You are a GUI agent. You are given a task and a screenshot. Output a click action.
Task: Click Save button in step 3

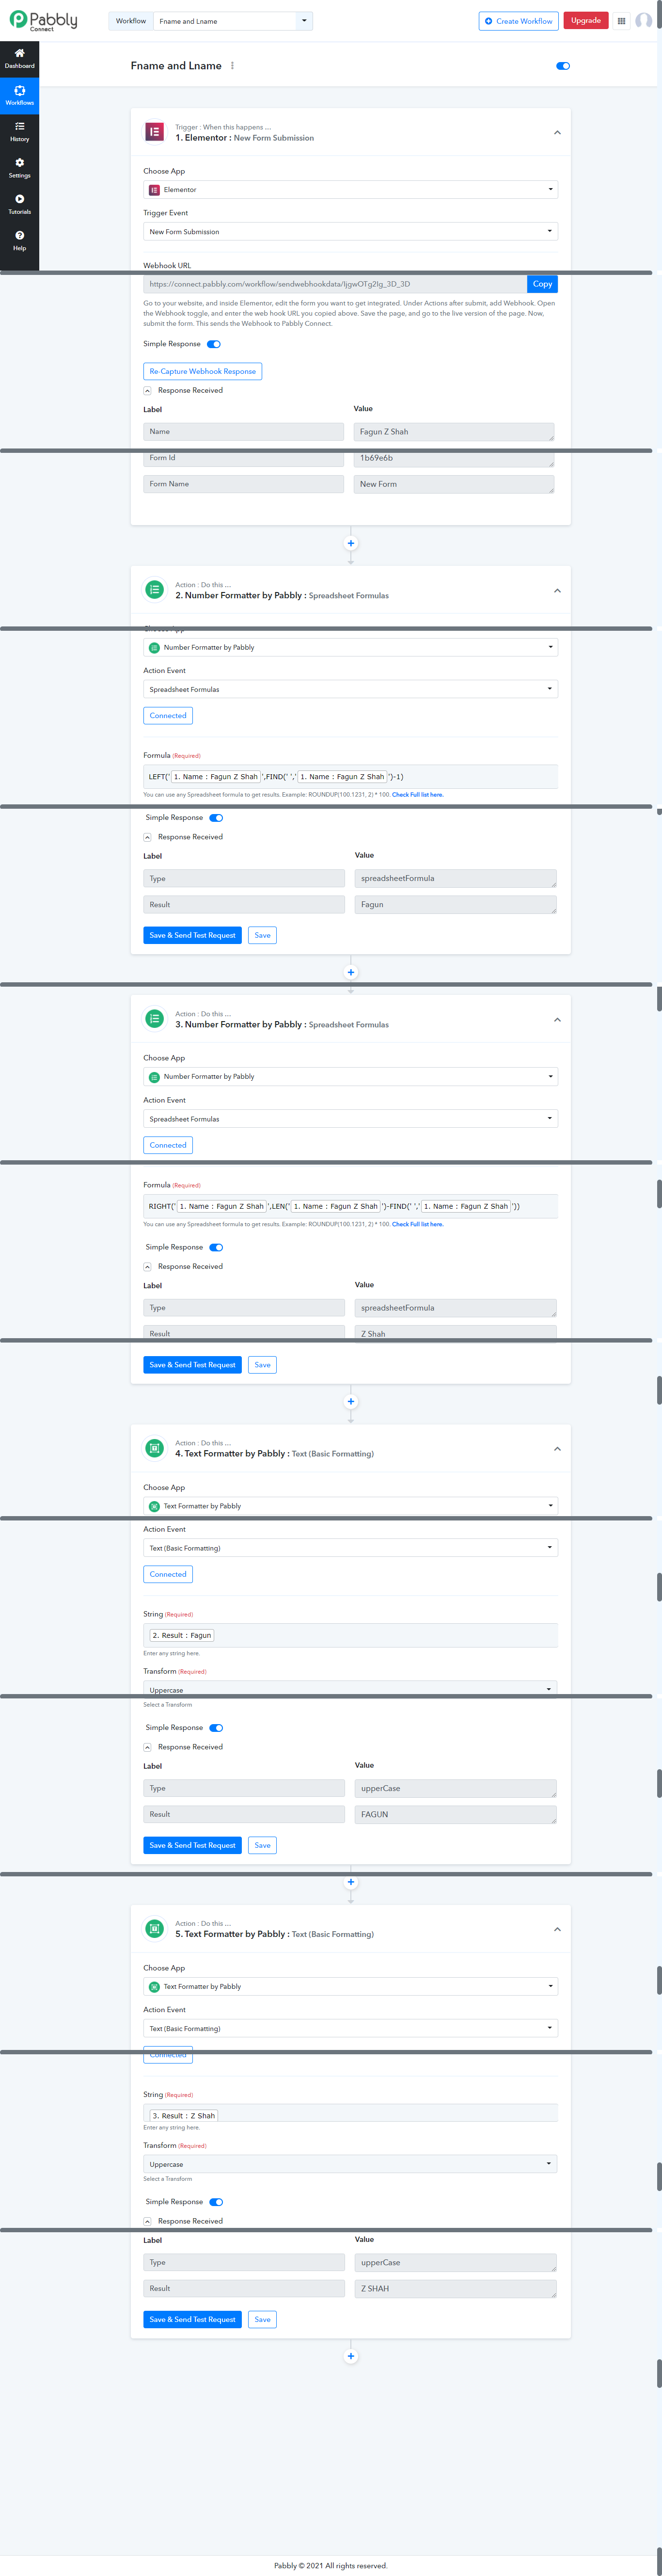click(262, 1365)
